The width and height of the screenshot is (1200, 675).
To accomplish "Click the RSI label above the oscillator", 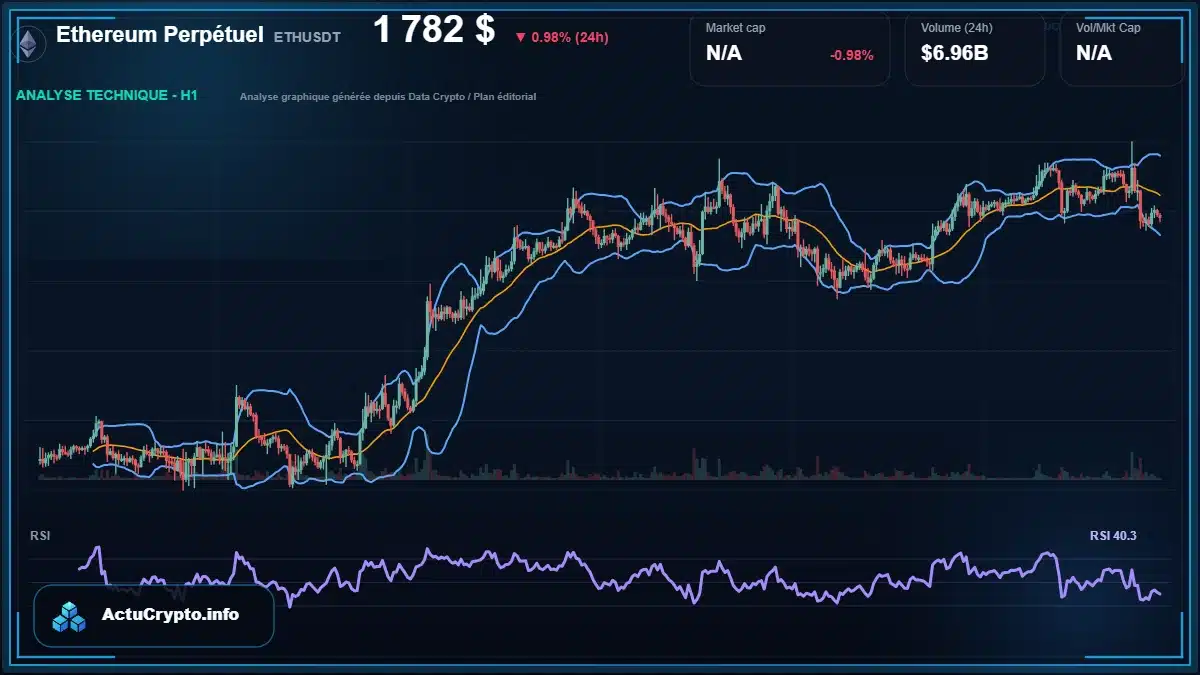I will pos(41,536).
